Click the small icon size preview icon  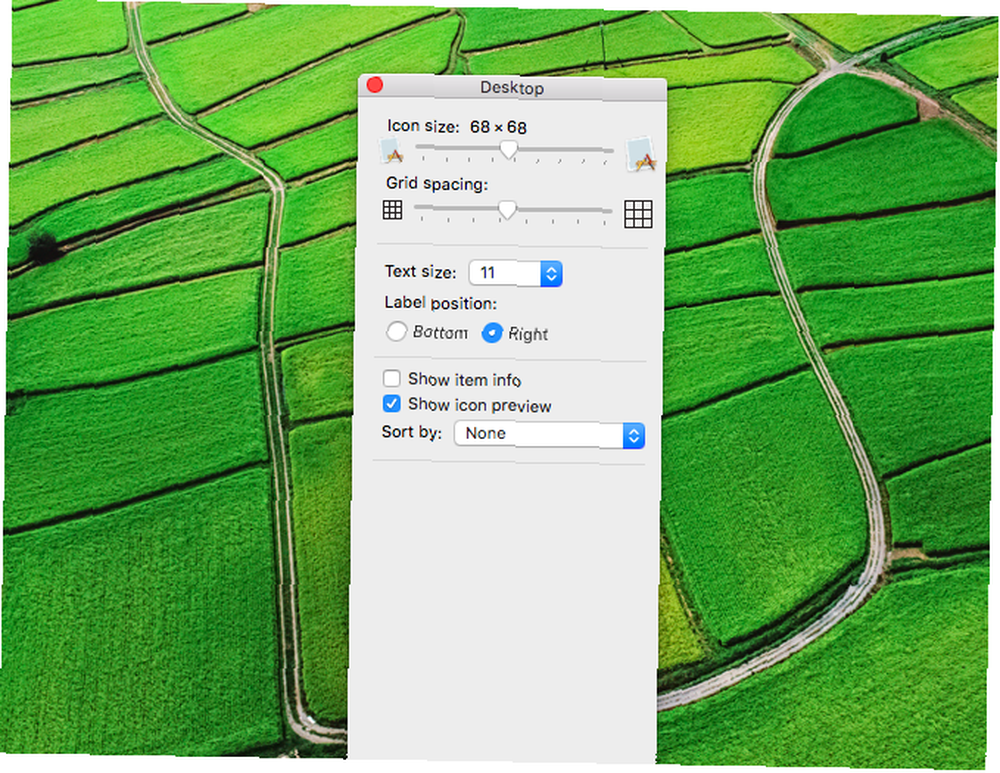point(391,151)
